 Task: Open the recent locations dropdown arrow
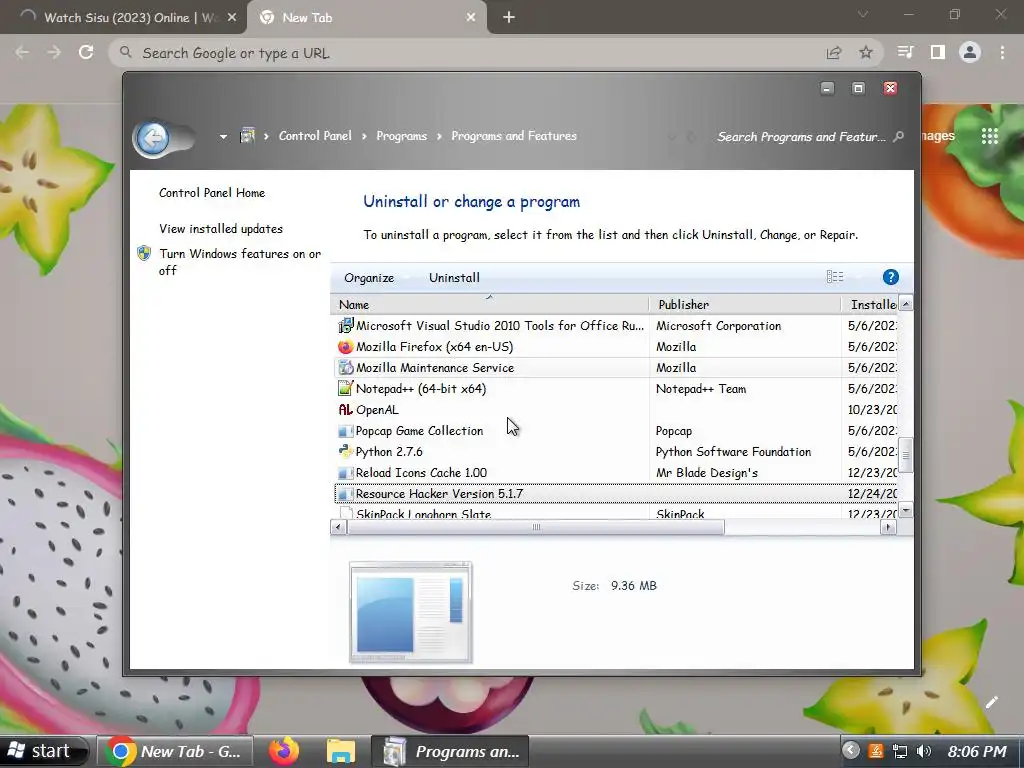(223, 136)
